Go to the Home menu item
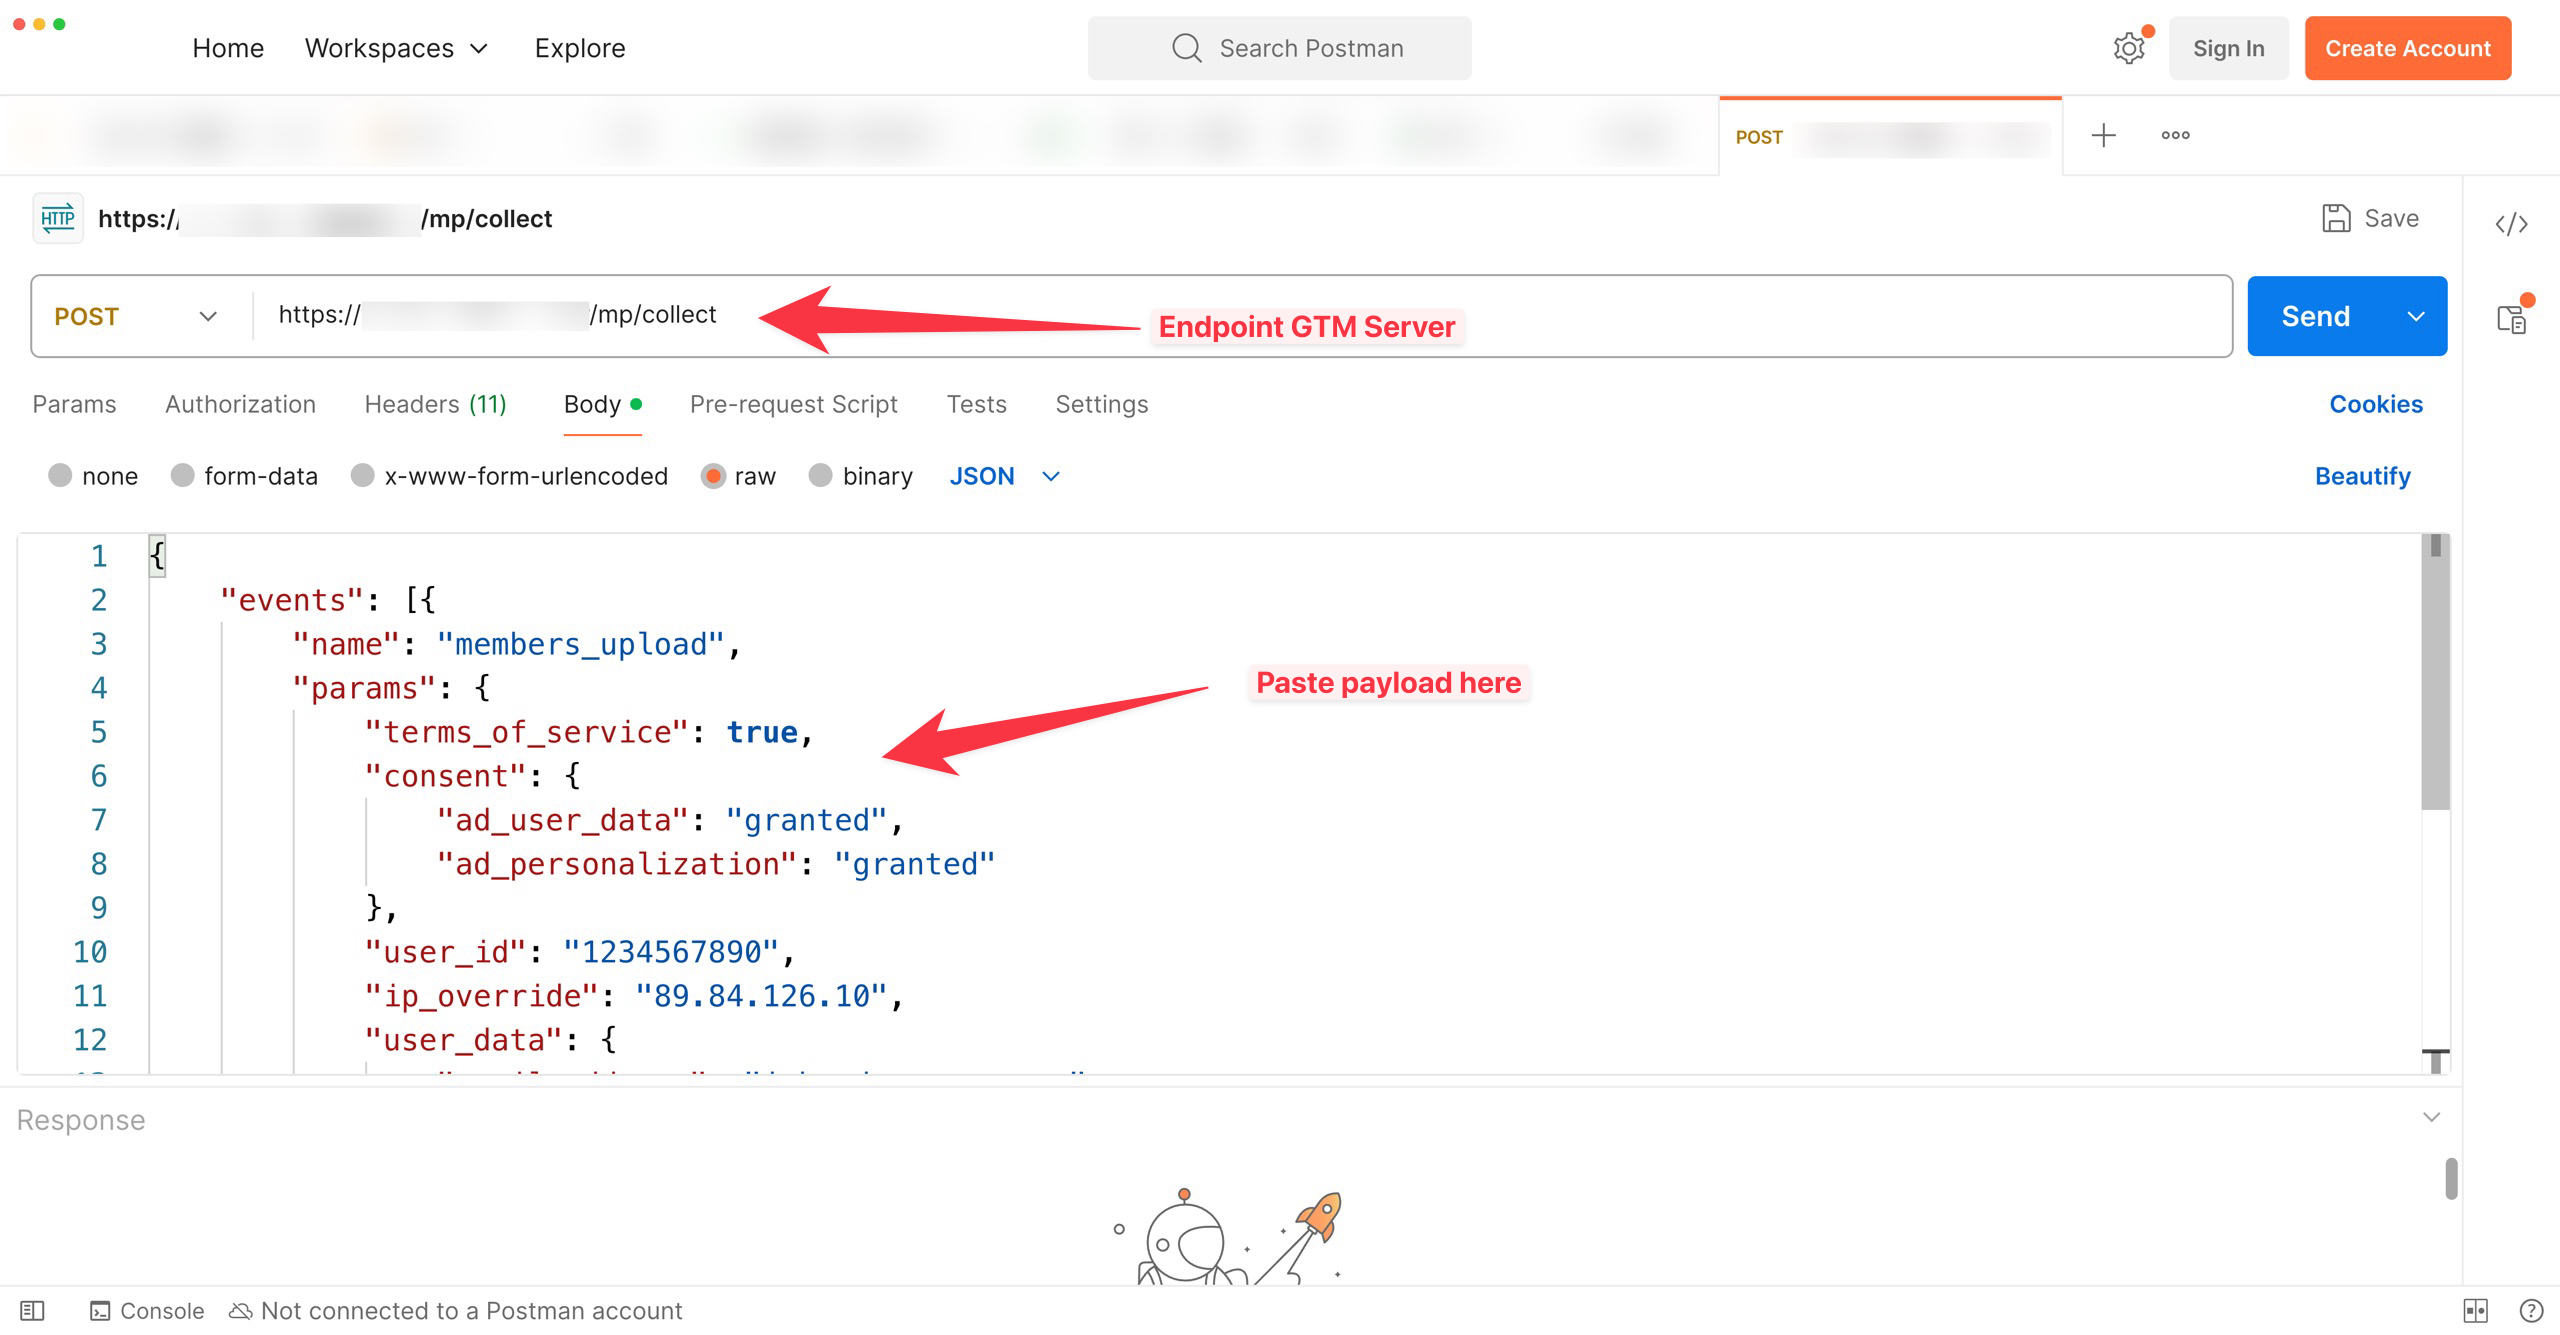Screen dimensions: 2560x1335 228,48
